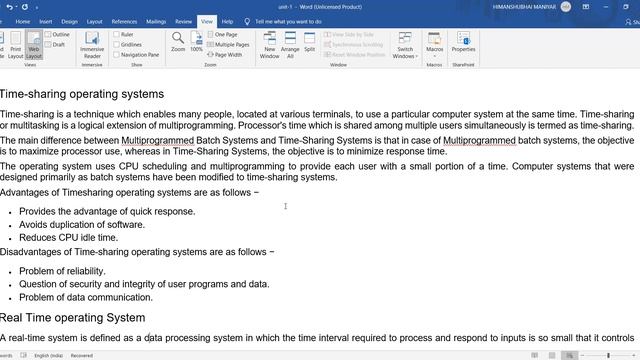Click the proofing status bar icon

click(x=23, y=356)
